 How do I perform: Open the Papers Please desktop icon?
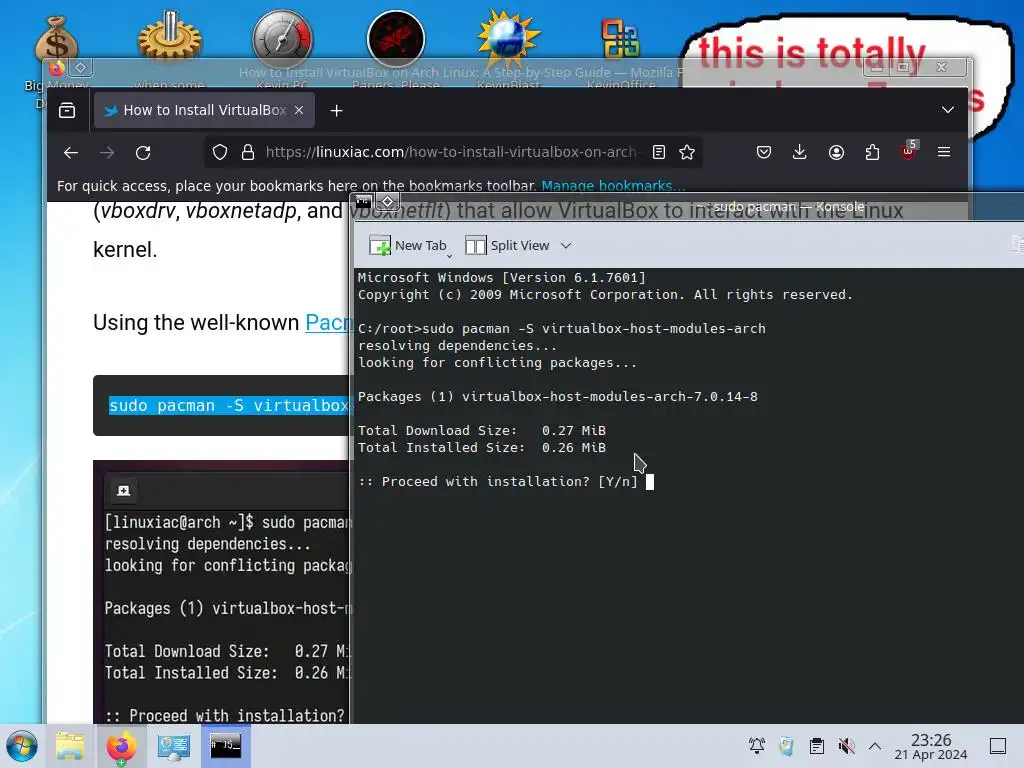[396, 38]
